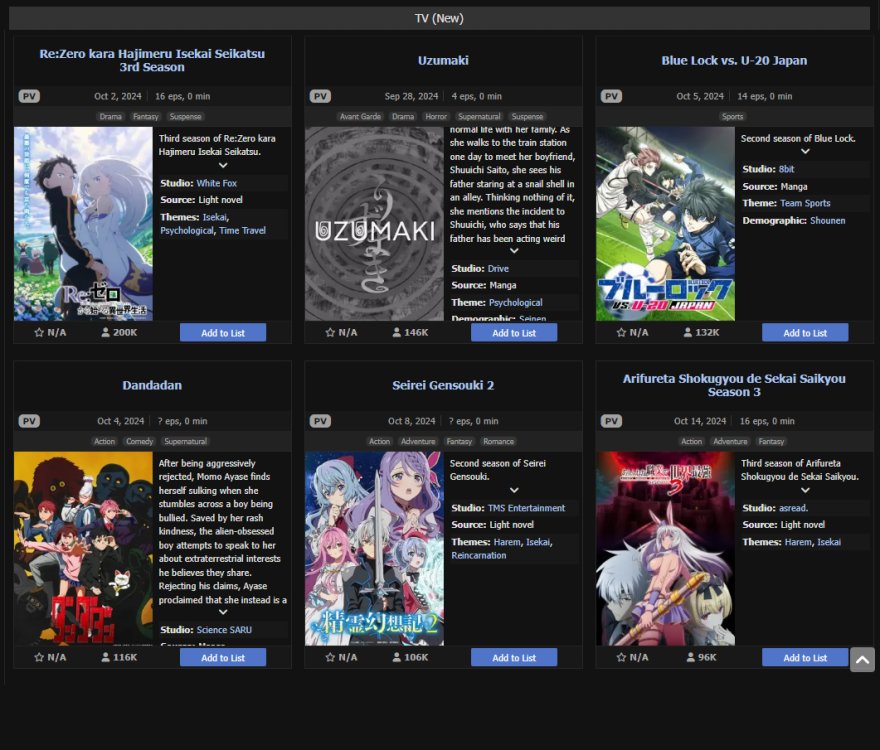
Task: Click the star score icon for Uzumaki
Action: coord(330,332)
